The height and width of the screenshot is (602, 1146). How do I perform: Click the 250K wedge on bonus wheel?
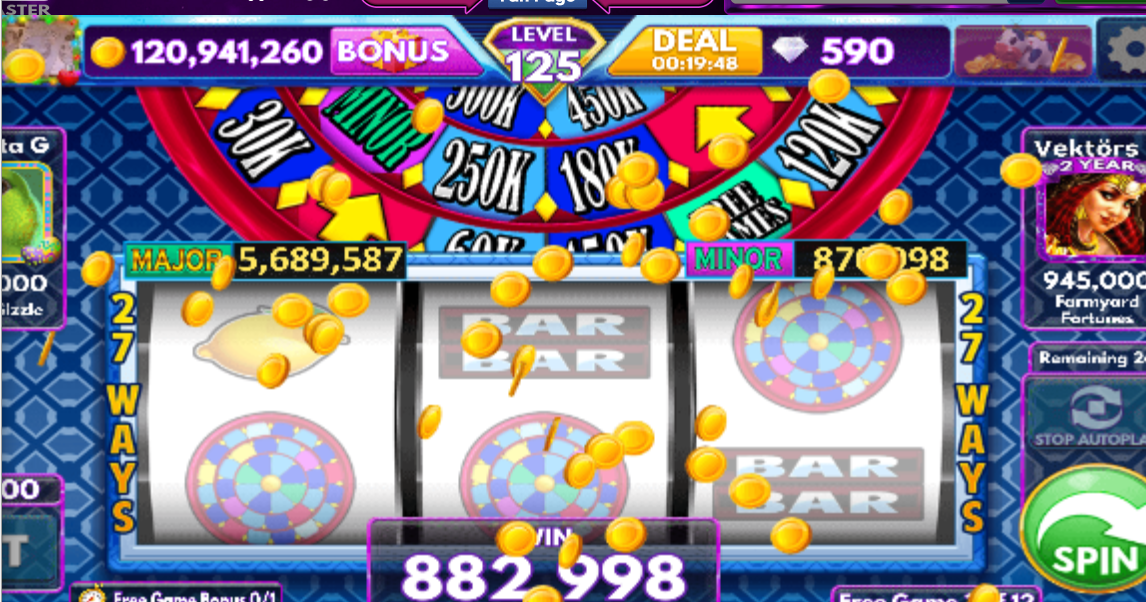[483, 176]
